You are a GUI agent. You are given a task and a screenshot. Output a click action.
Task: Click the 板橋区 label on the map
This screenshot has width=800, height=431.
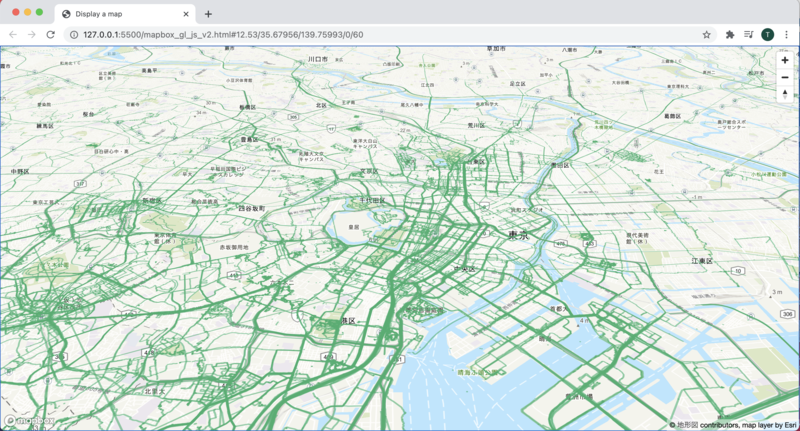click(x=247, y=108)
